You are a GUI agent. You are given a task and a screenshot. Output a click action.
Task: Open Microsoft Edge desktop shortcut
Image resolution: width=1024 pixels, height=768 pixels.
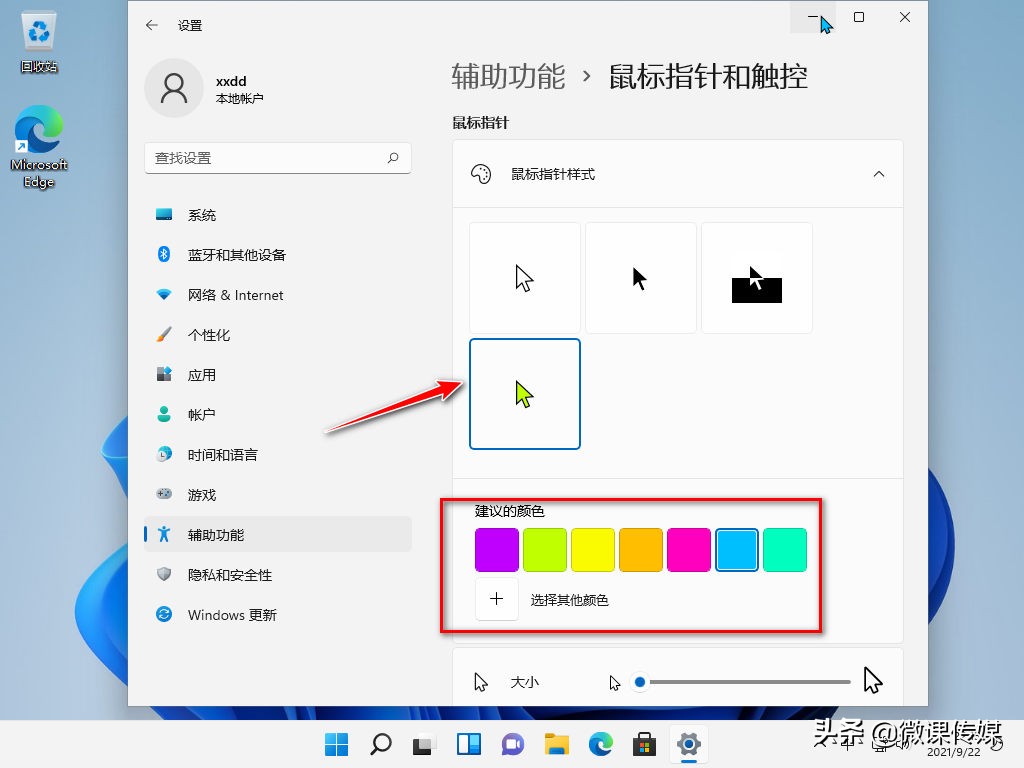point(39,147)
